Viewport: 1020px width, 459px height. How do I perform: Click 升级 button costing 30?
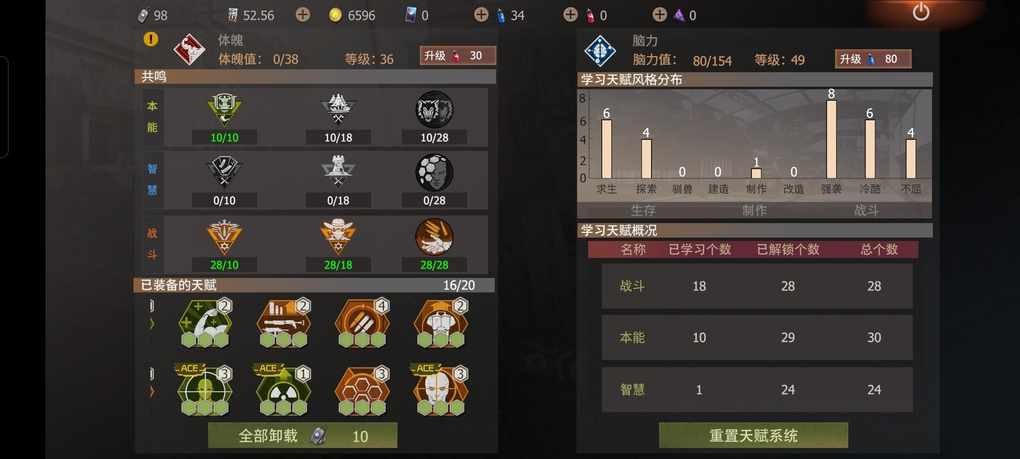458,56
